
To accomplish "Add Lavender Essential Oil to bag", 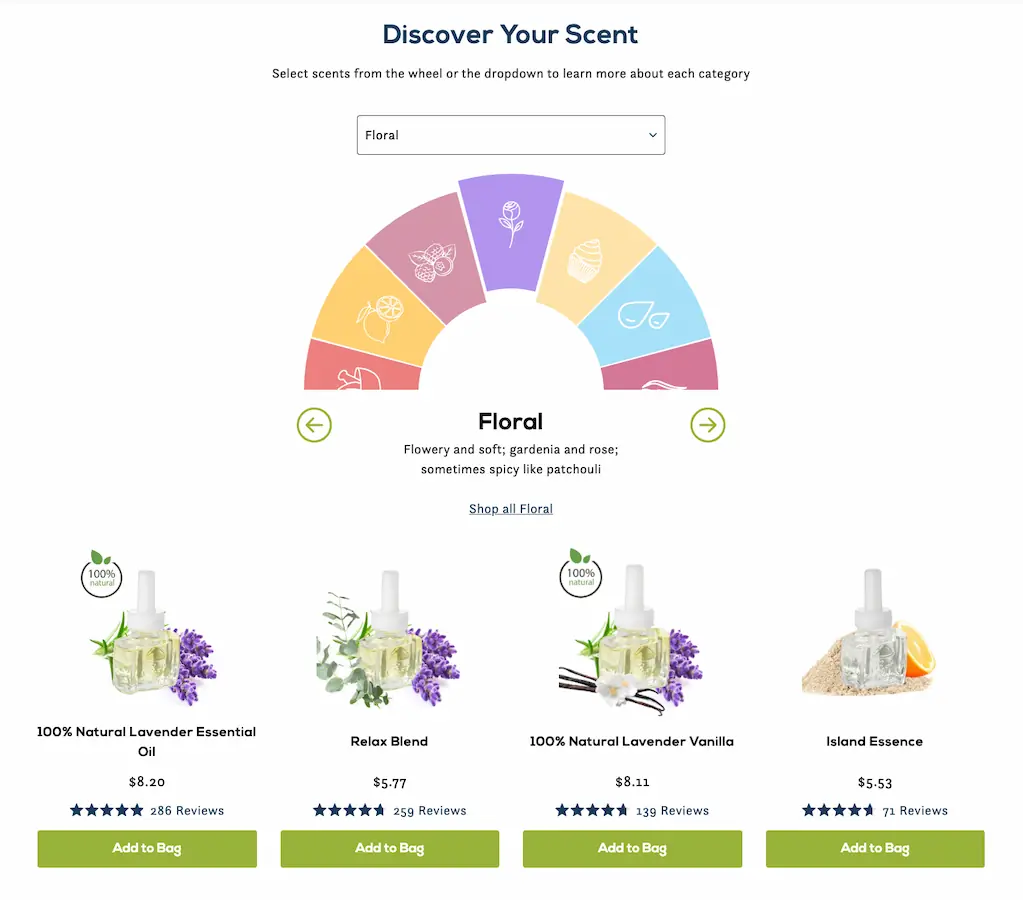I will [147, 849].
